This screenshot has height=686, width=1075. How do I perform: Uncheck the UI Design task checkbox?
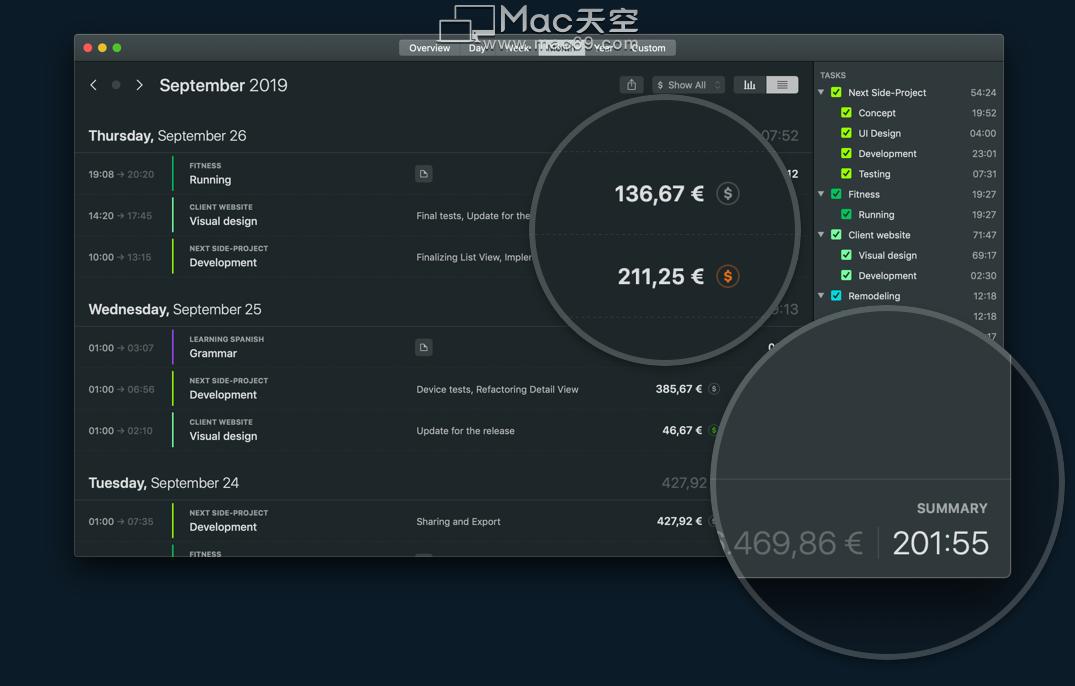click(x=846, y=133)
